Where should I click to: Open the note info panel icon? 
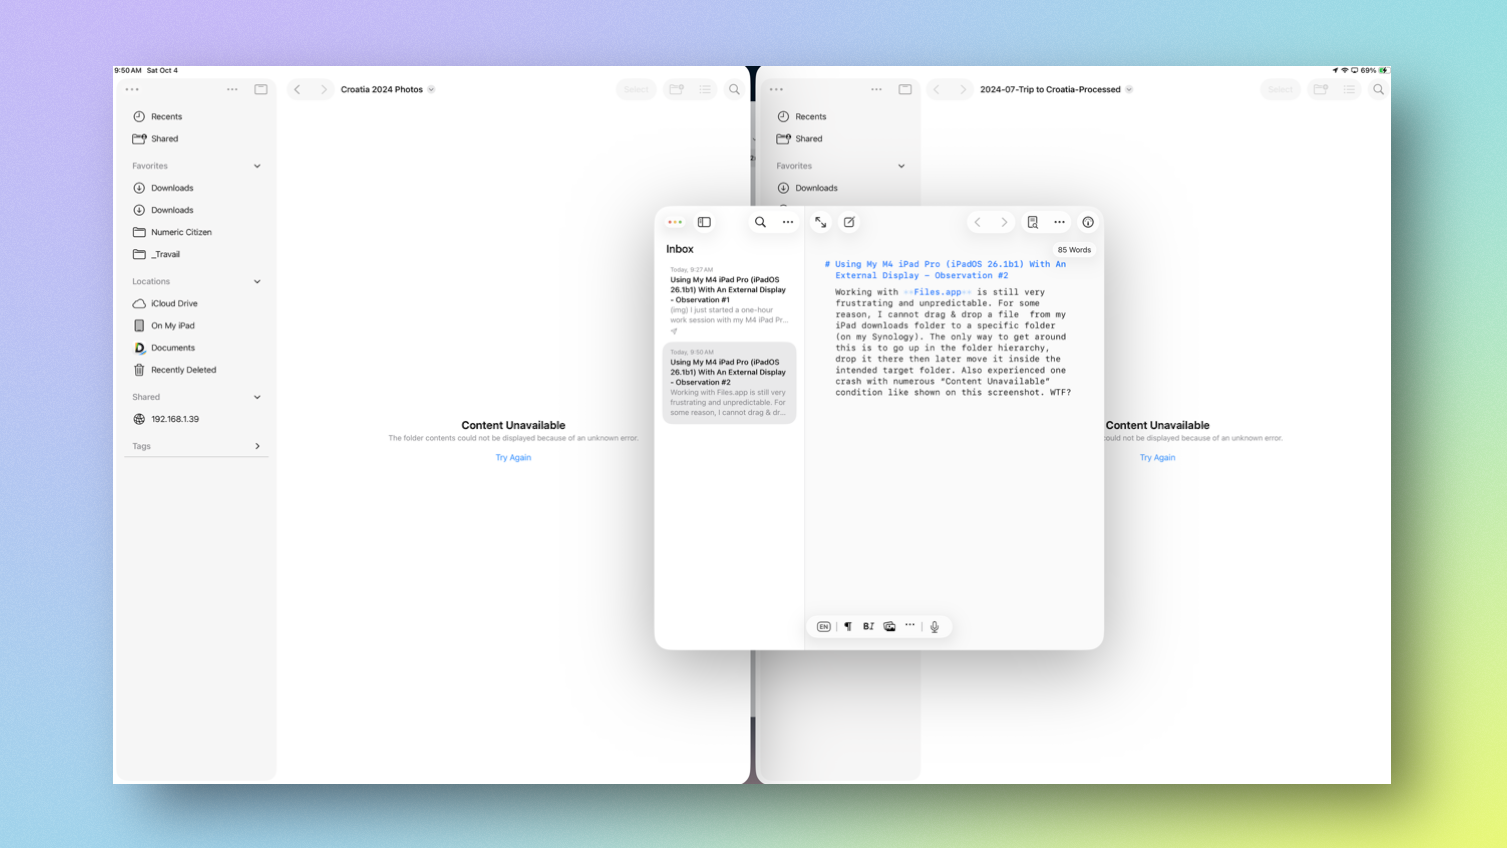point(1087,222)
